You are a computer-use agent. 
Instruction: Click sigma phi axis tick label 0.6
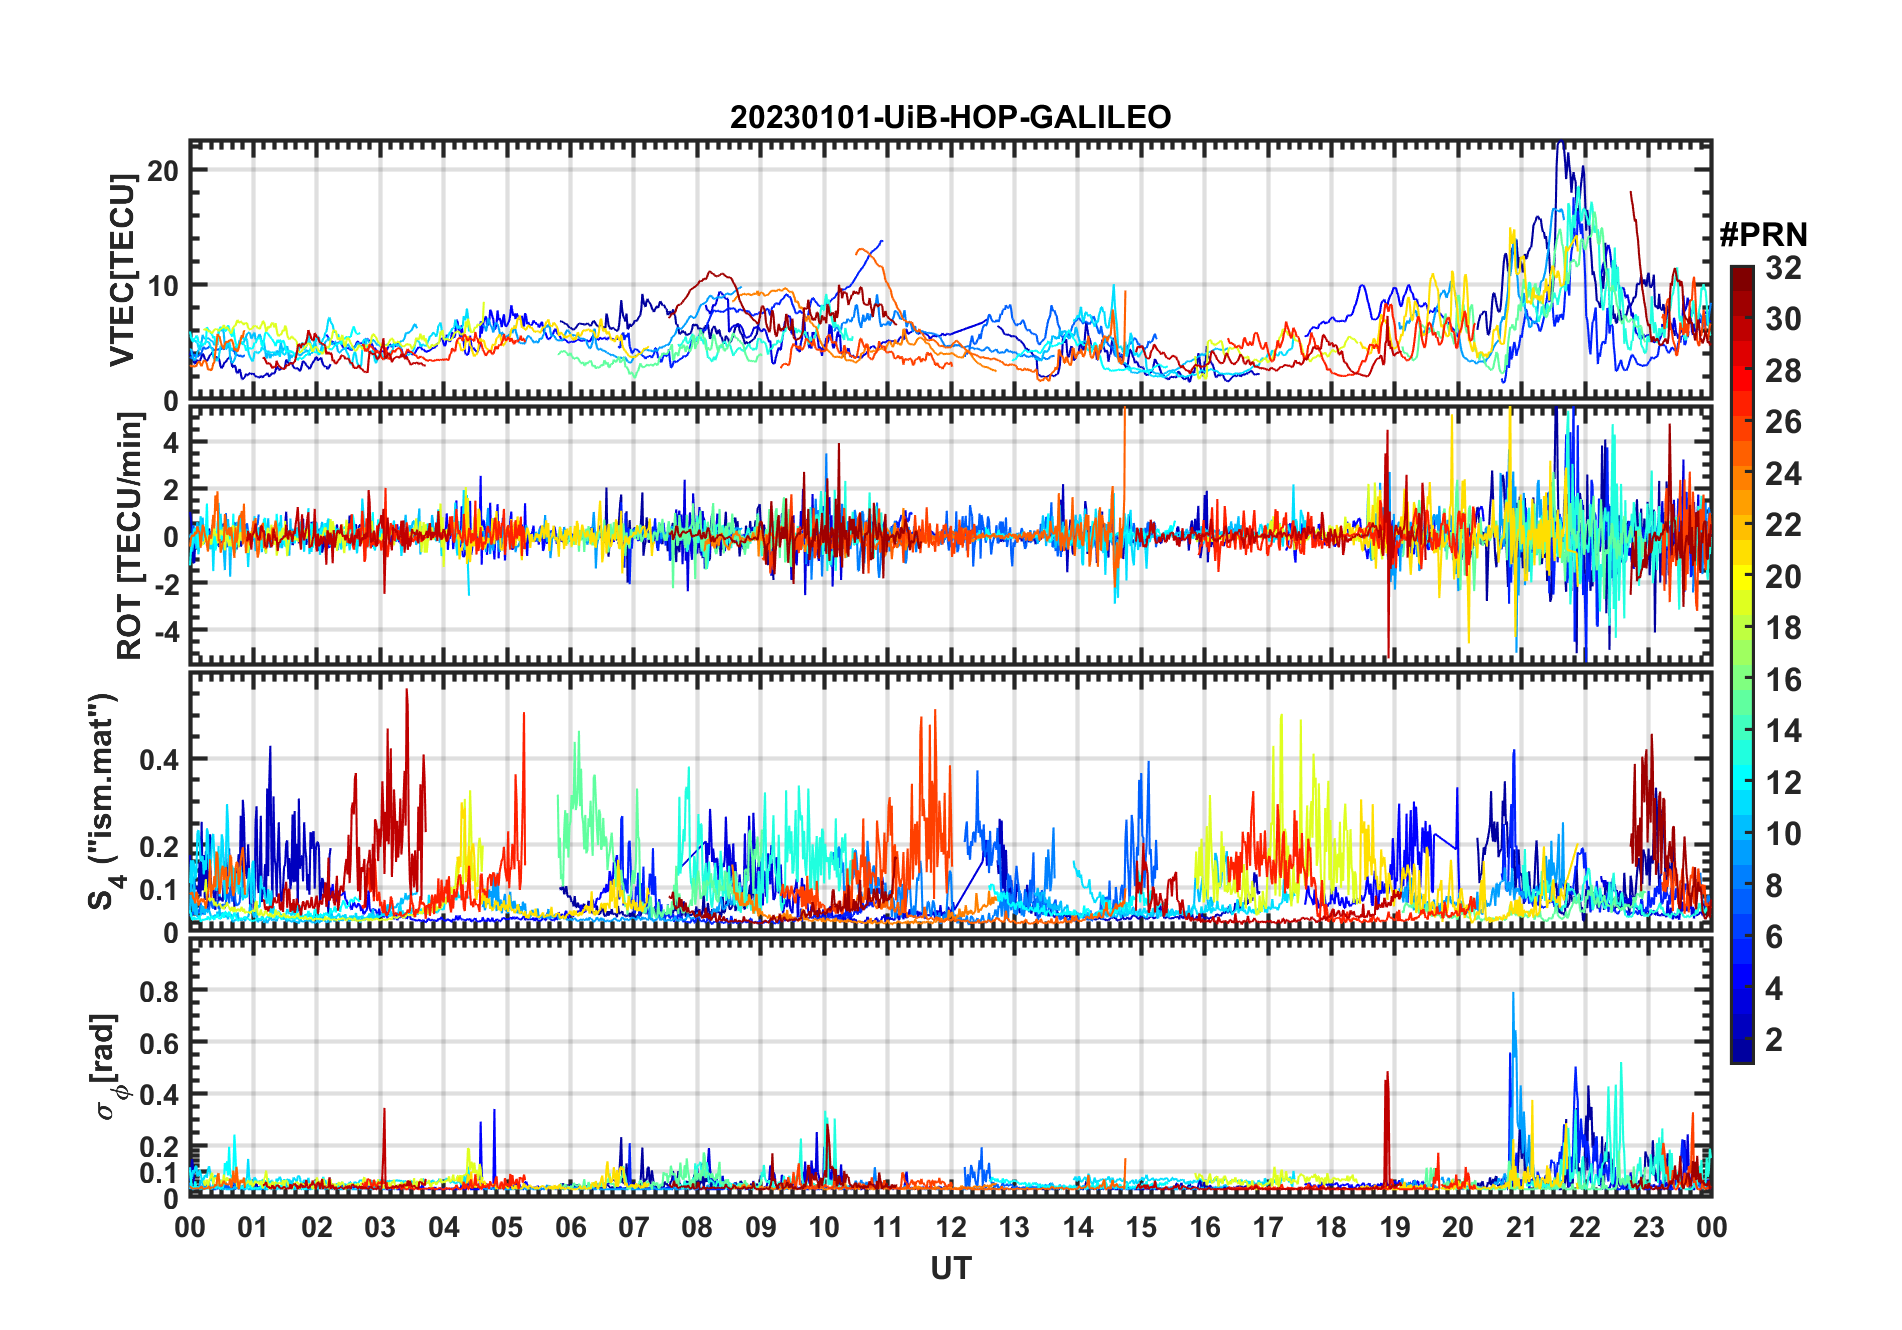click(x=159, y=1044)
